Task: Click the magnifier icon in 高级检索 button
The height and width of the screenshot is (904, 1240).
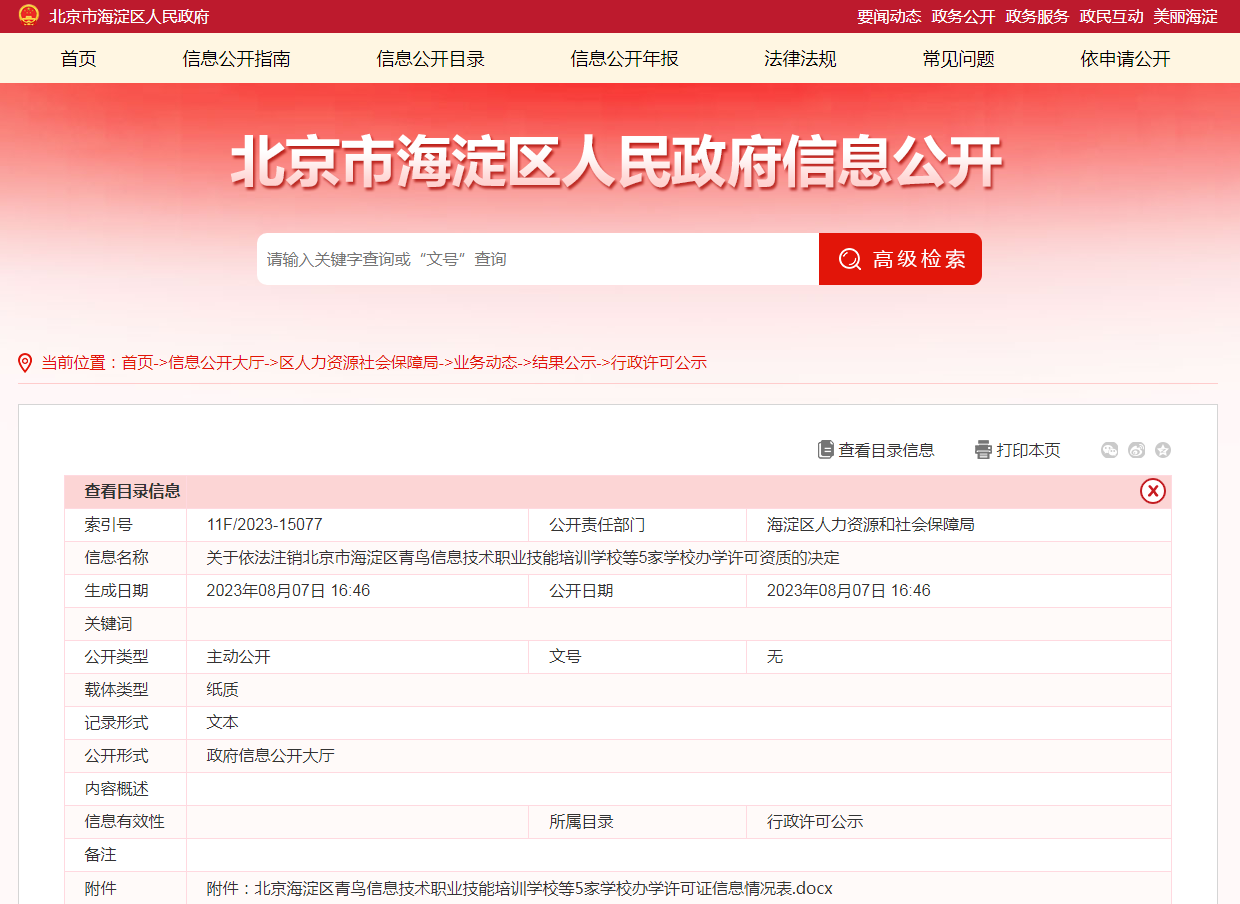Action: pos(850,259)
